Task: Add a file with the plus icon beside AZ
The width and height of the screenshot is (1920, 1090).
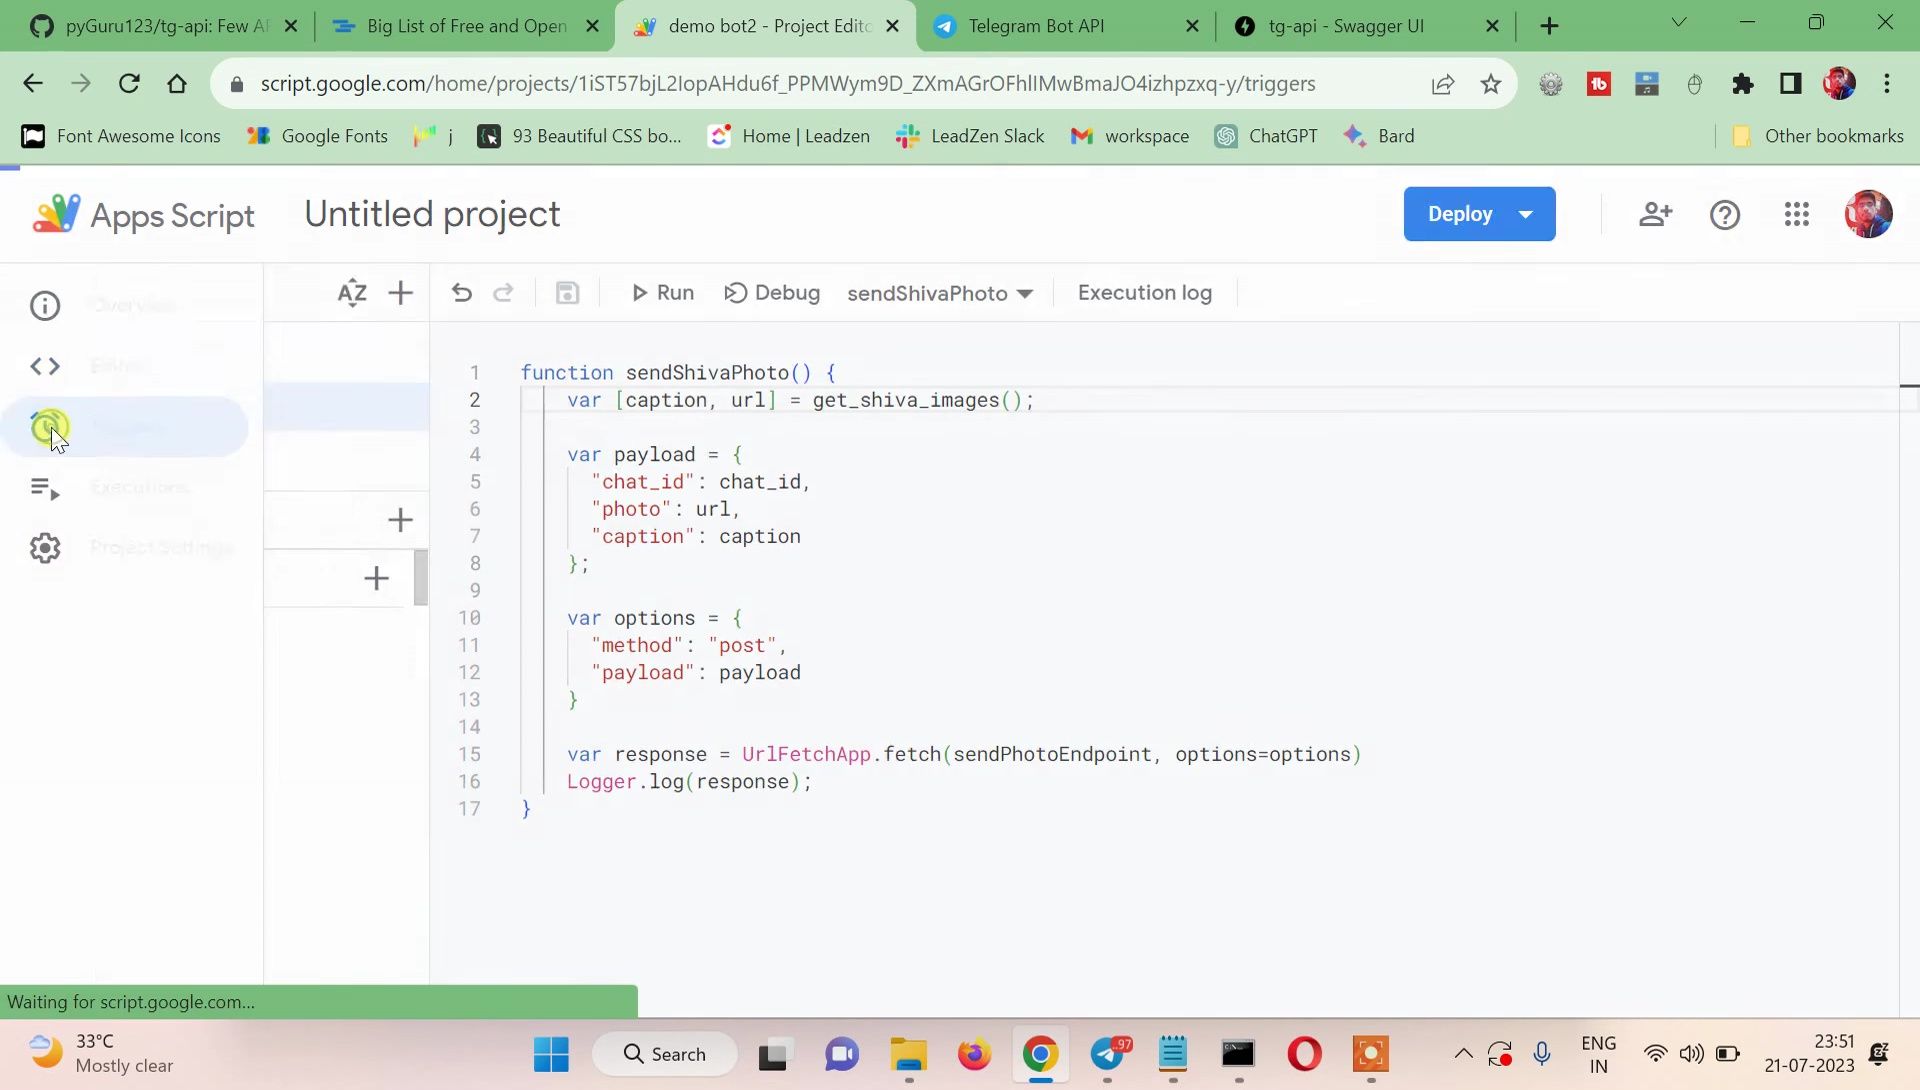Action: tap(400, 293)
